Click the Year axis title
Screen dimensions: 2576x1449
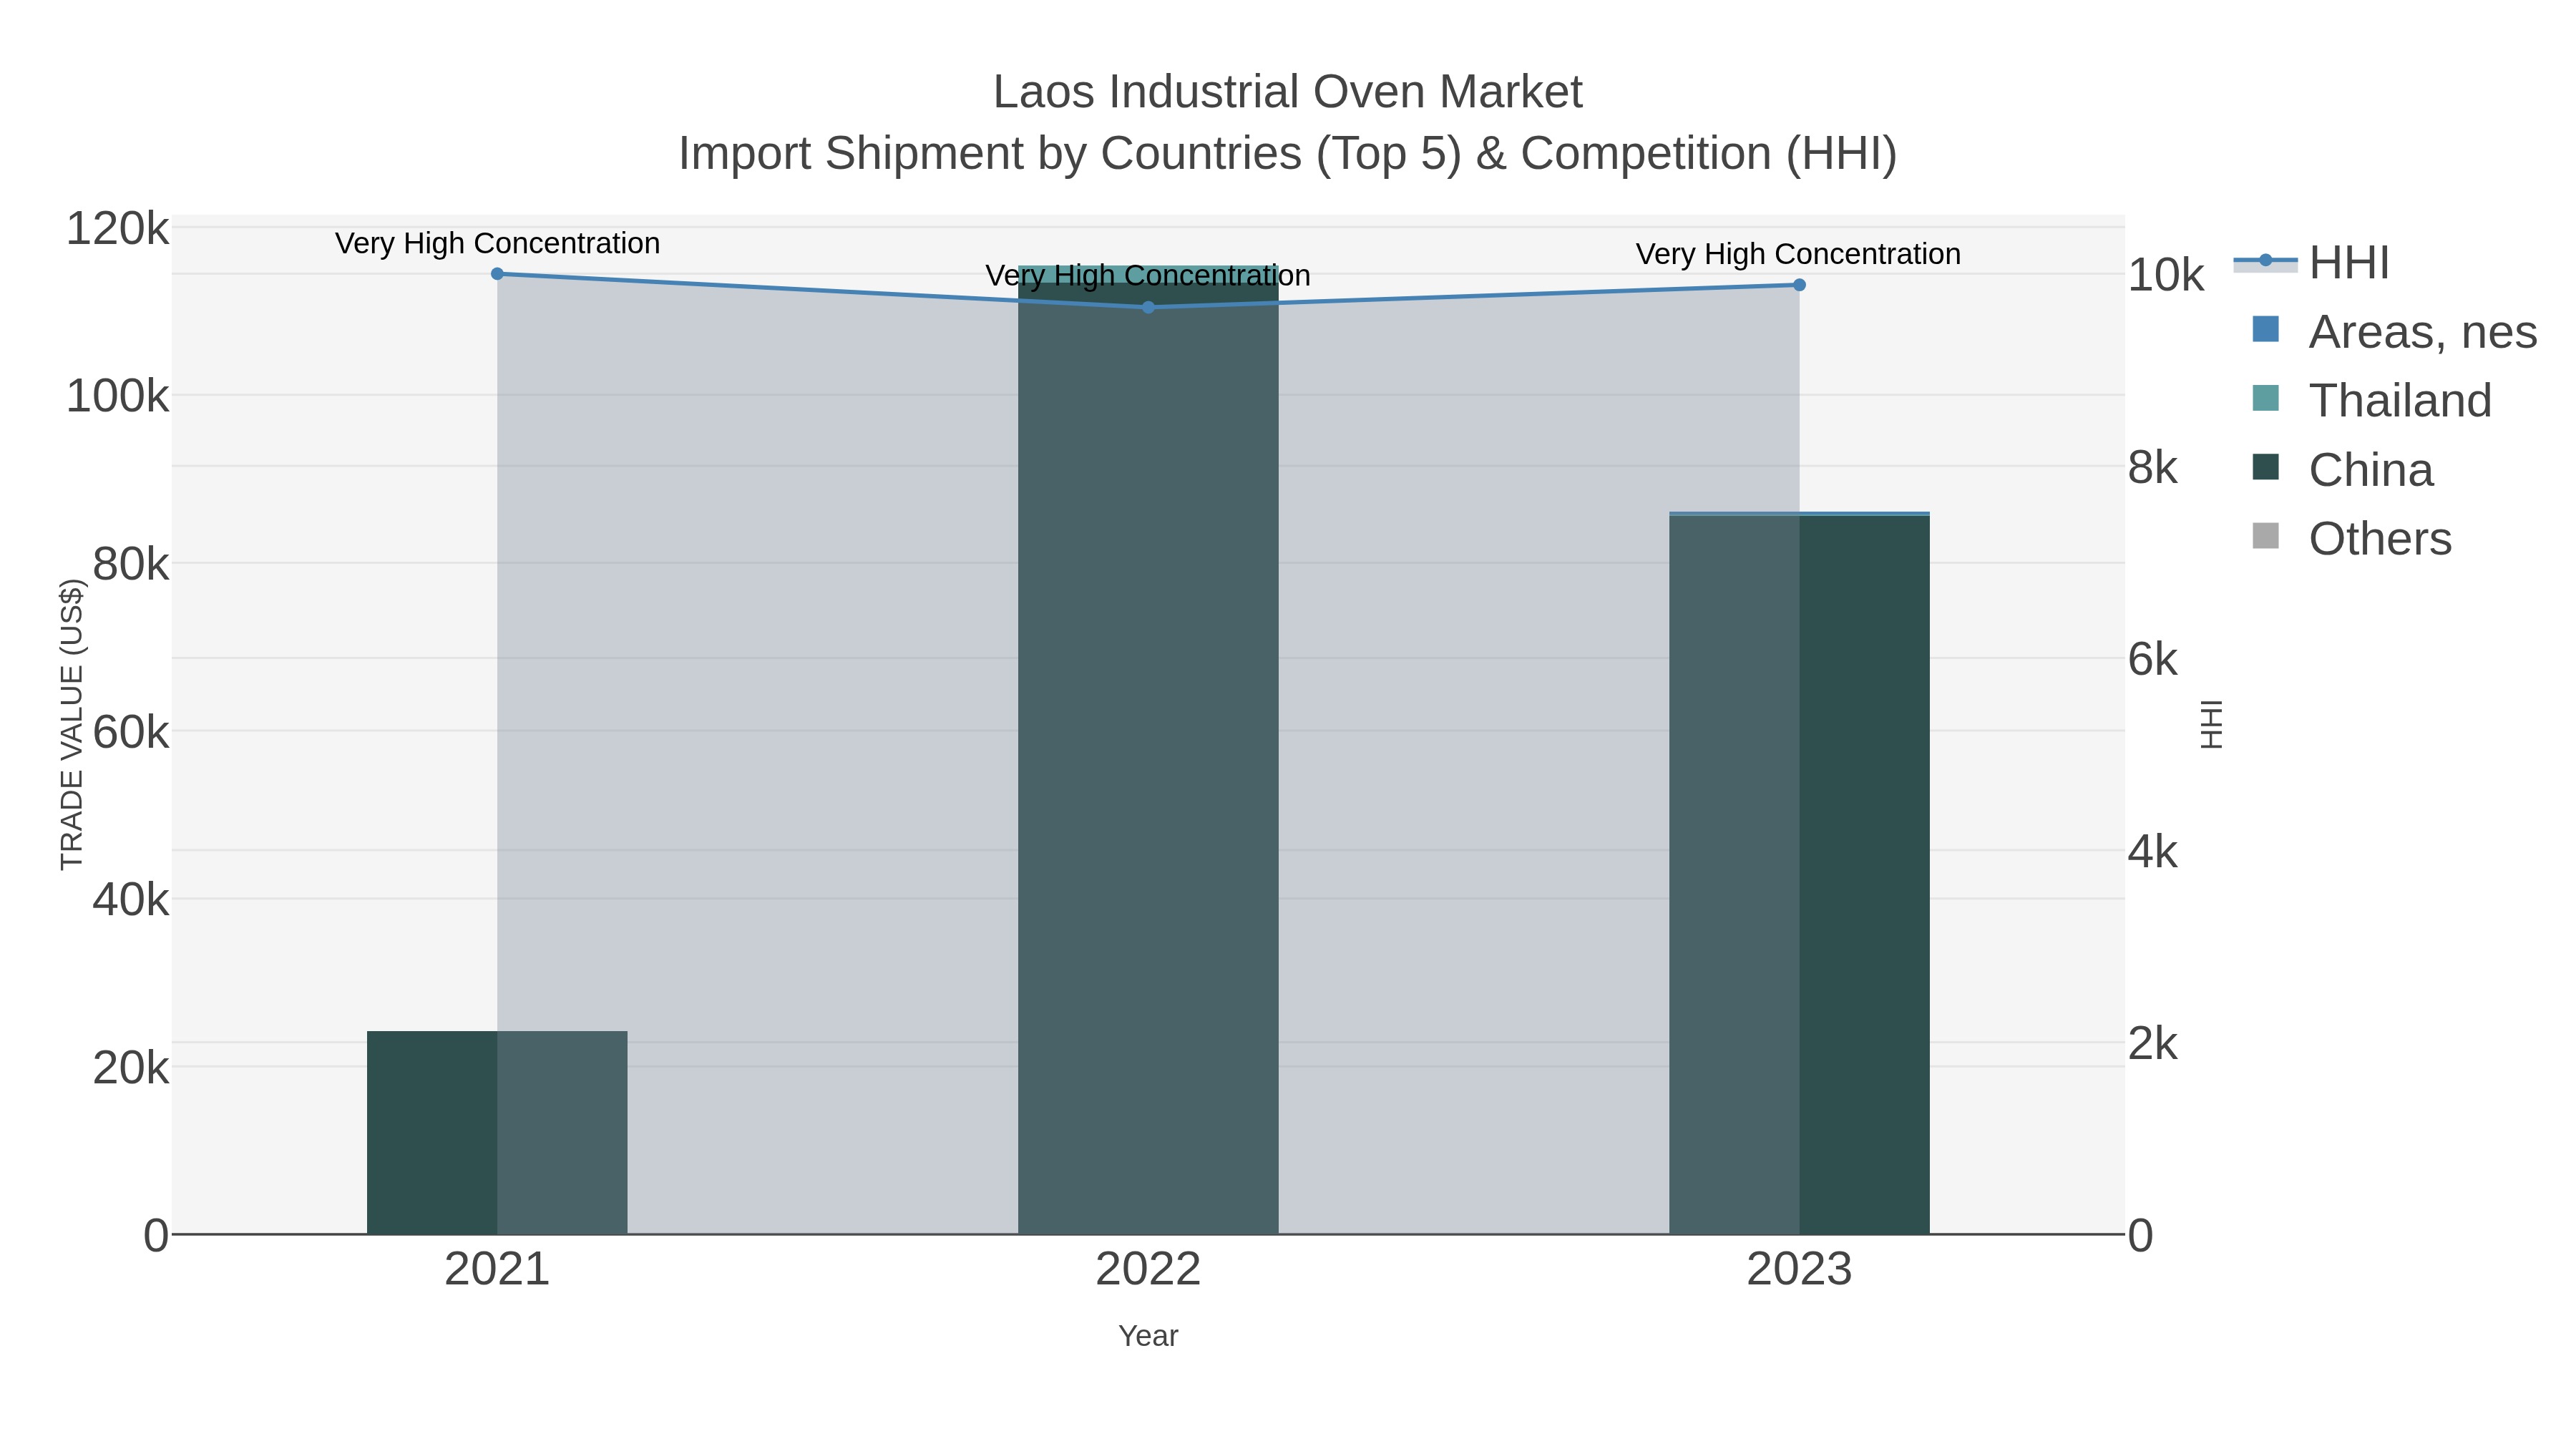click(1148, 1336)
